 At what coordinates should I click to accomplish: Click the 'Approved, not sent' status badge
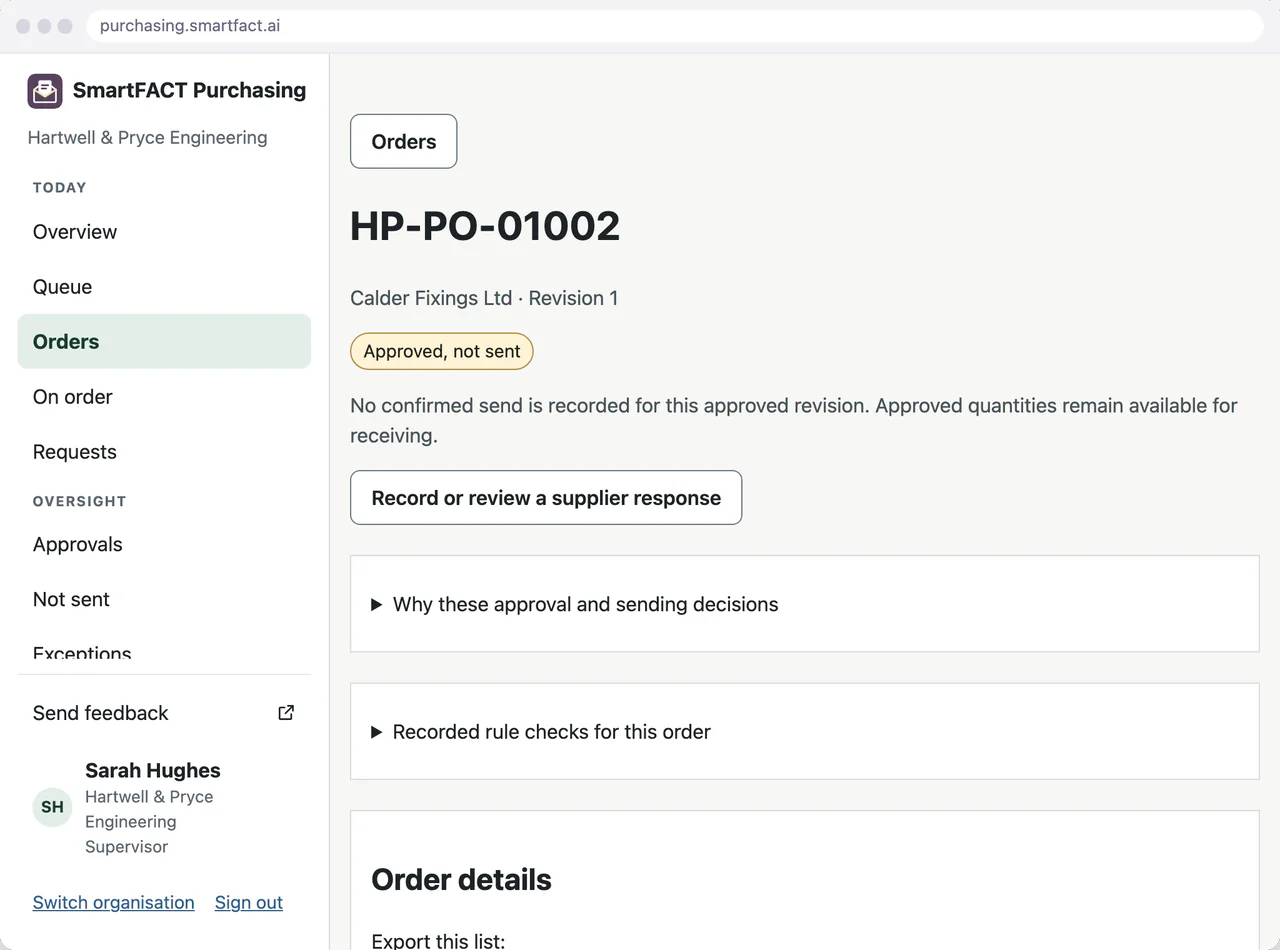point(442,352)
